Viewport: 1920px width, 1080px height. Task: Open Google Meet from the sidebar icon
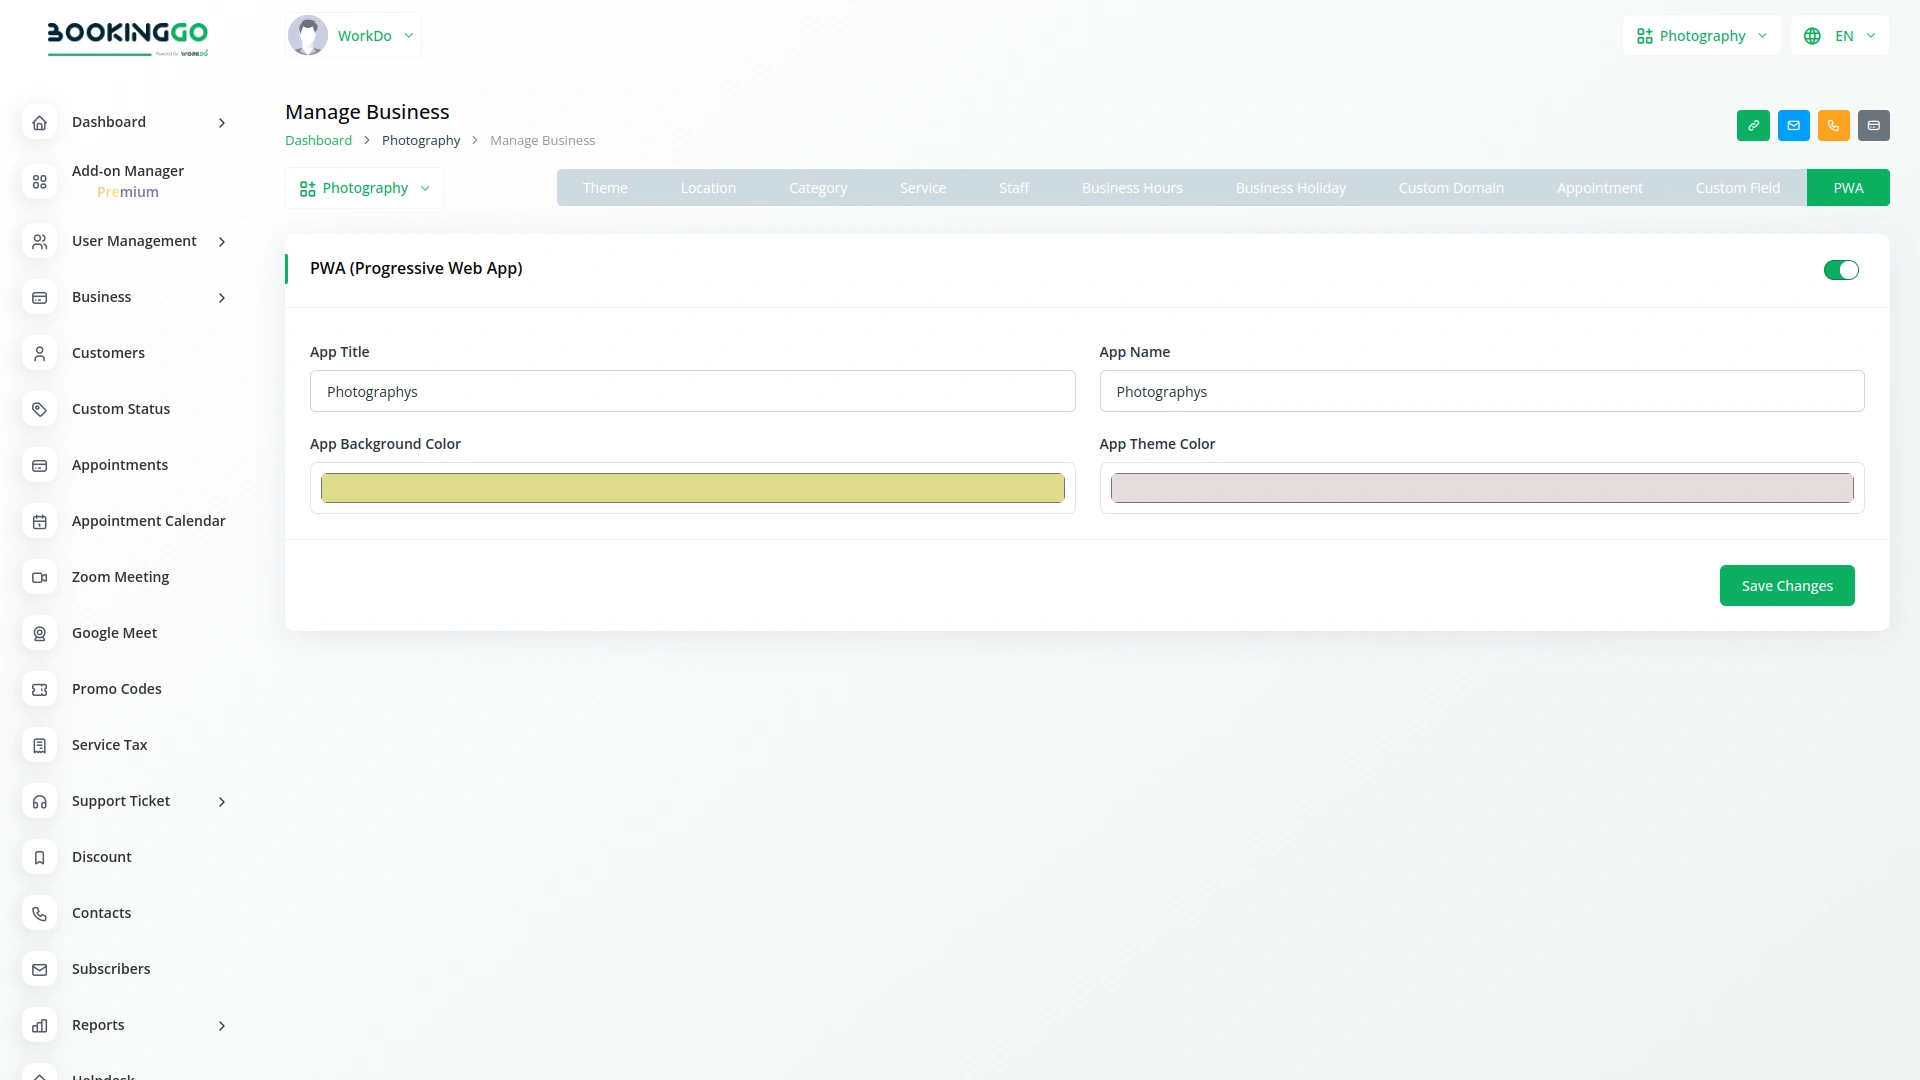coord(39,633)
